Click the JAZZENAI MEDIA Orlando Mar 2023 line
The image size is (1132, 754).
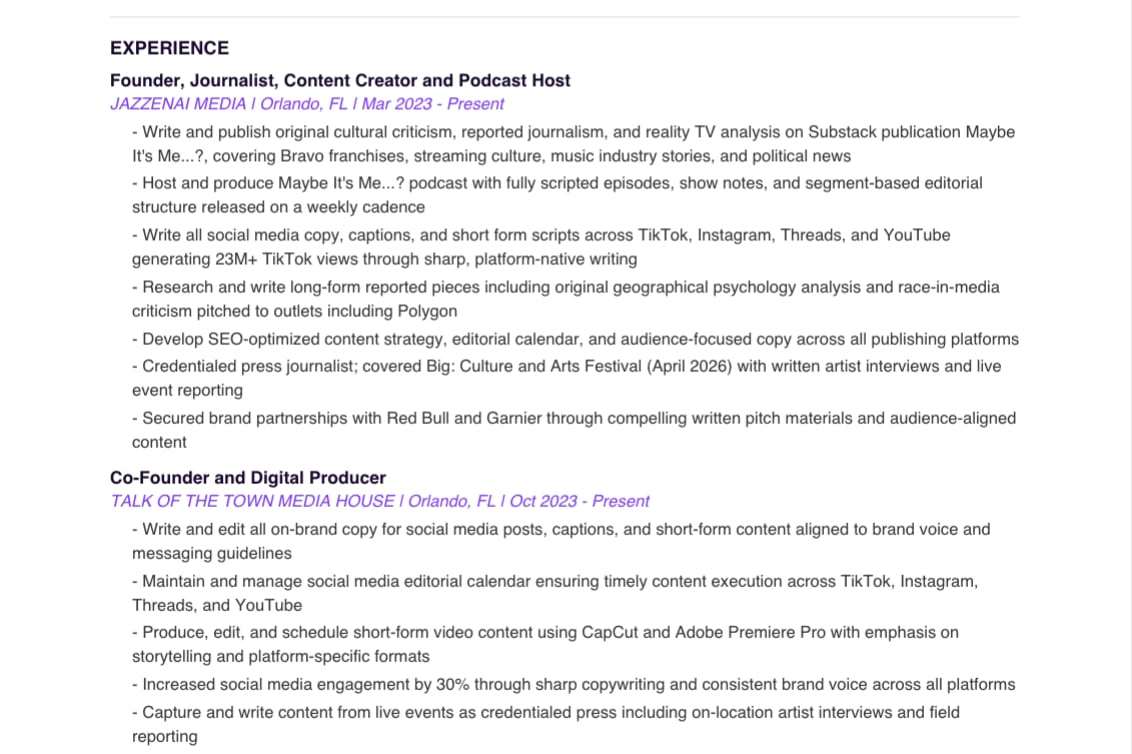point(307,104)
